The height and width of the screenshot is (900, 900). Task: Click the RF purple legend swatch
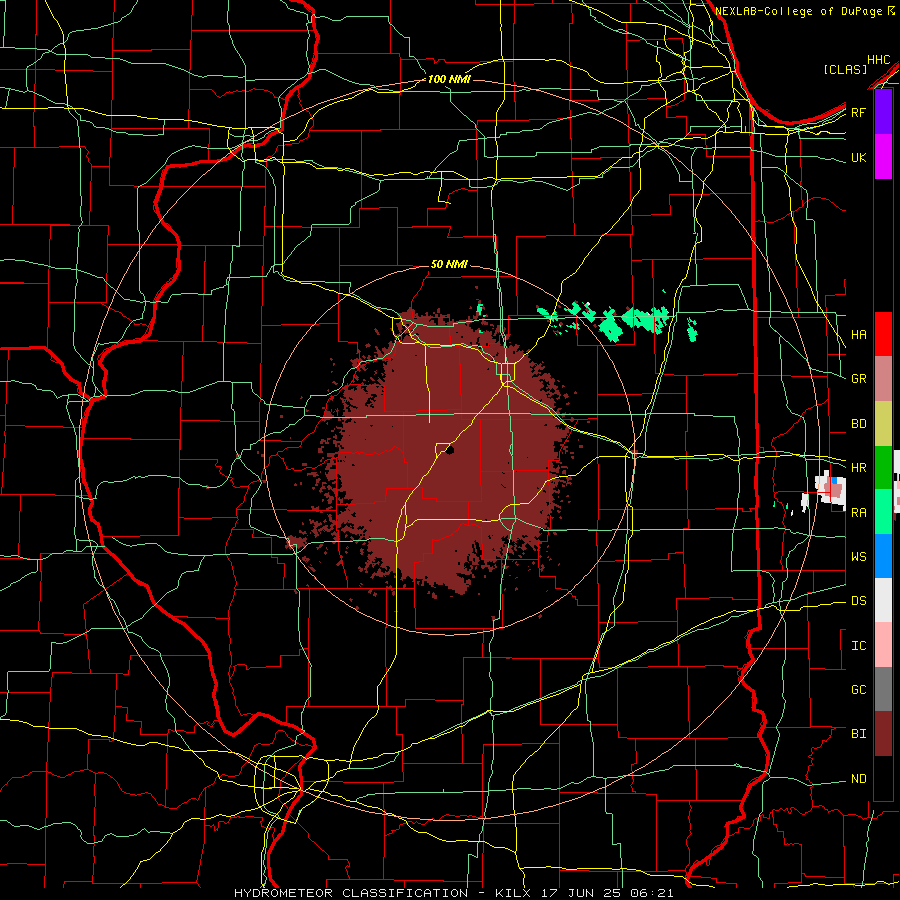(883, 112)
